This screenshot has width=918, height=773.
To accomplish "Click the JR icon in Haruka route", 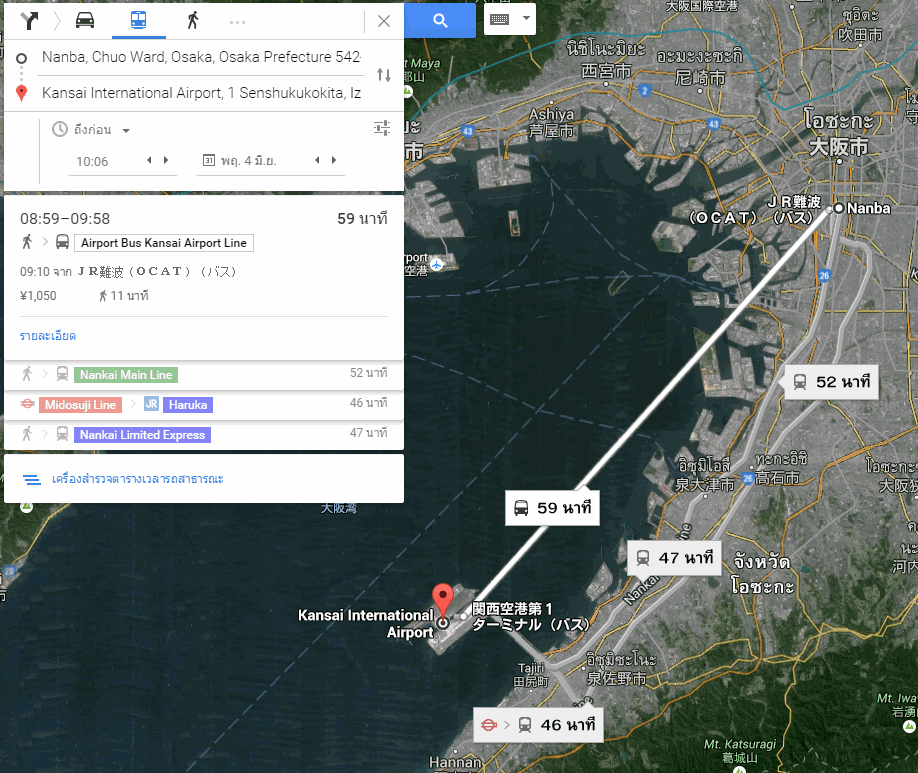I will point(151,404).
